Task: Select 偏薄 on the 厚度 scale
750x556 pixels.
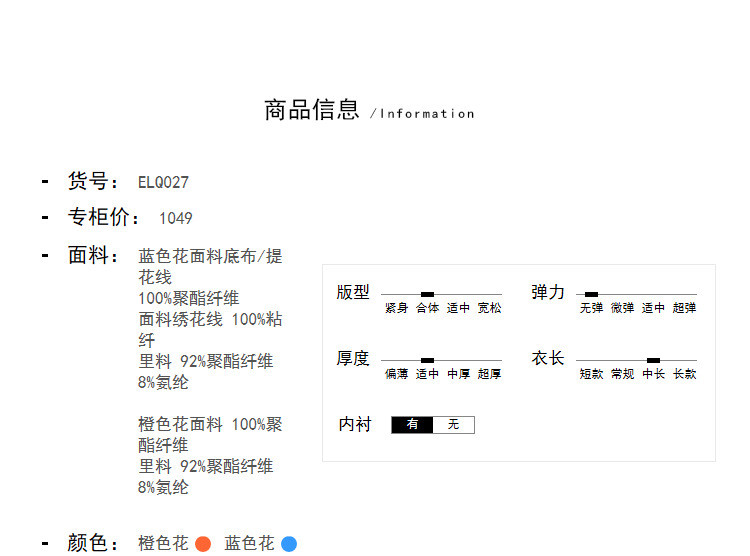Action: (x=396, y=374)
